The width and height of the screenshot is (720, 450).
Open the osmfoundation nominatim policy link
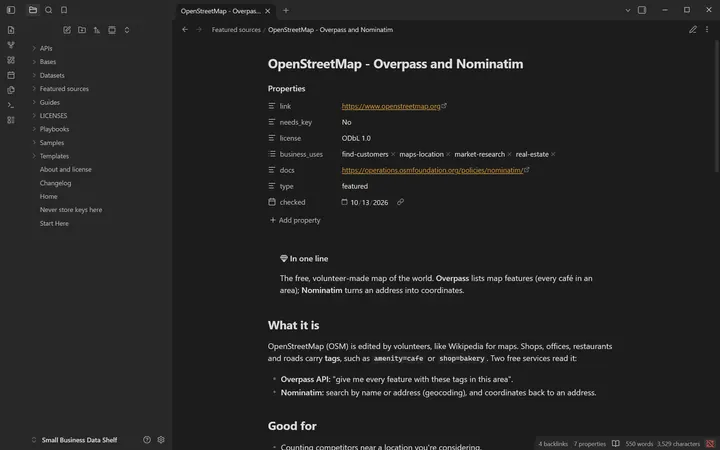click(432, 170)
